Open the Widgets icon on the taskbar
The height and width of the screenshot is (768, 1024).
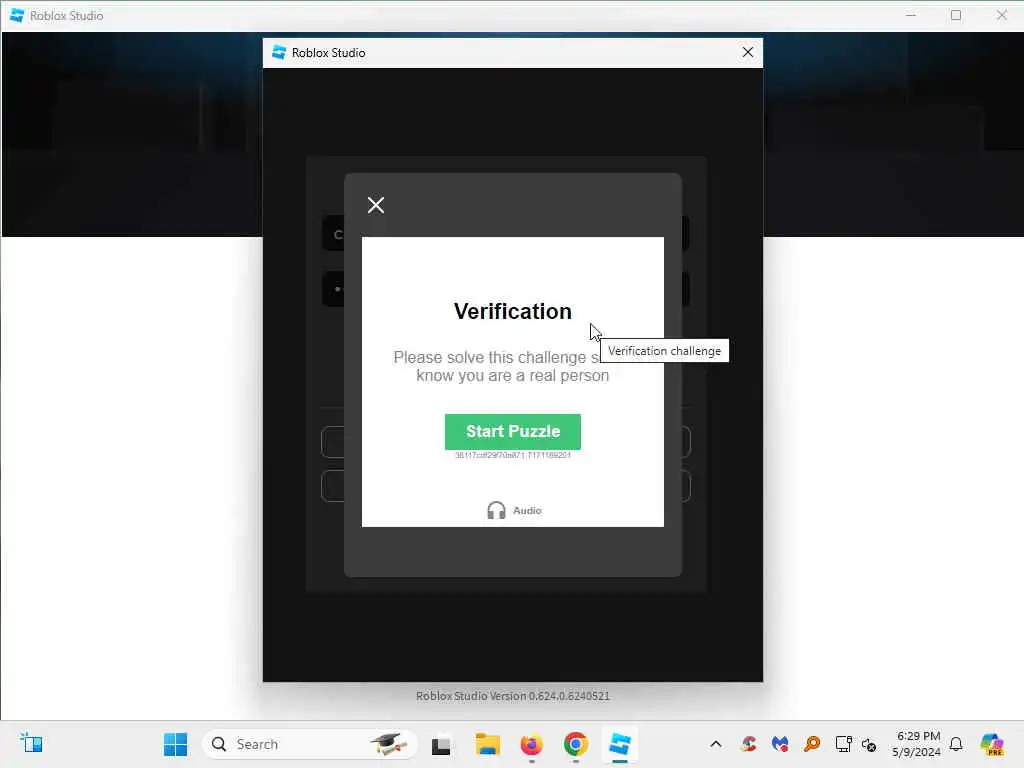point(31,743)
